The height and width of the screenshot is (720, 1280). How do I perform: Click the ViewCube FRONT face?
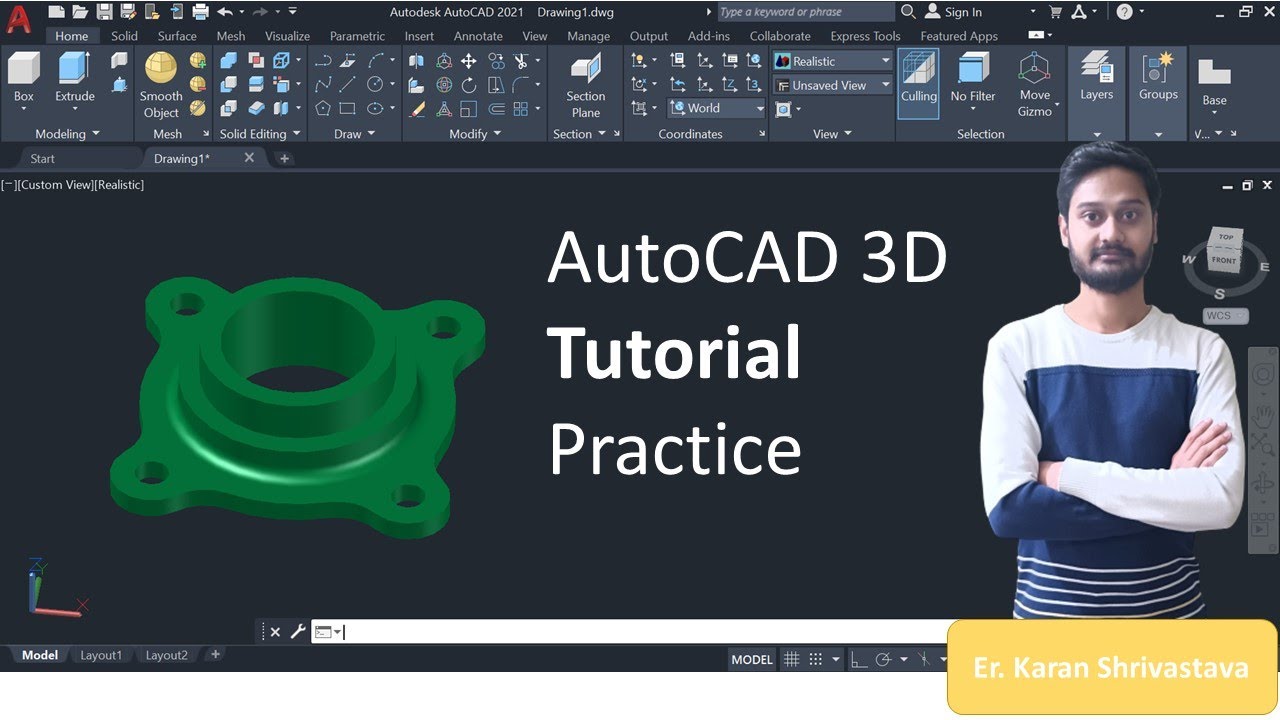1224,261
